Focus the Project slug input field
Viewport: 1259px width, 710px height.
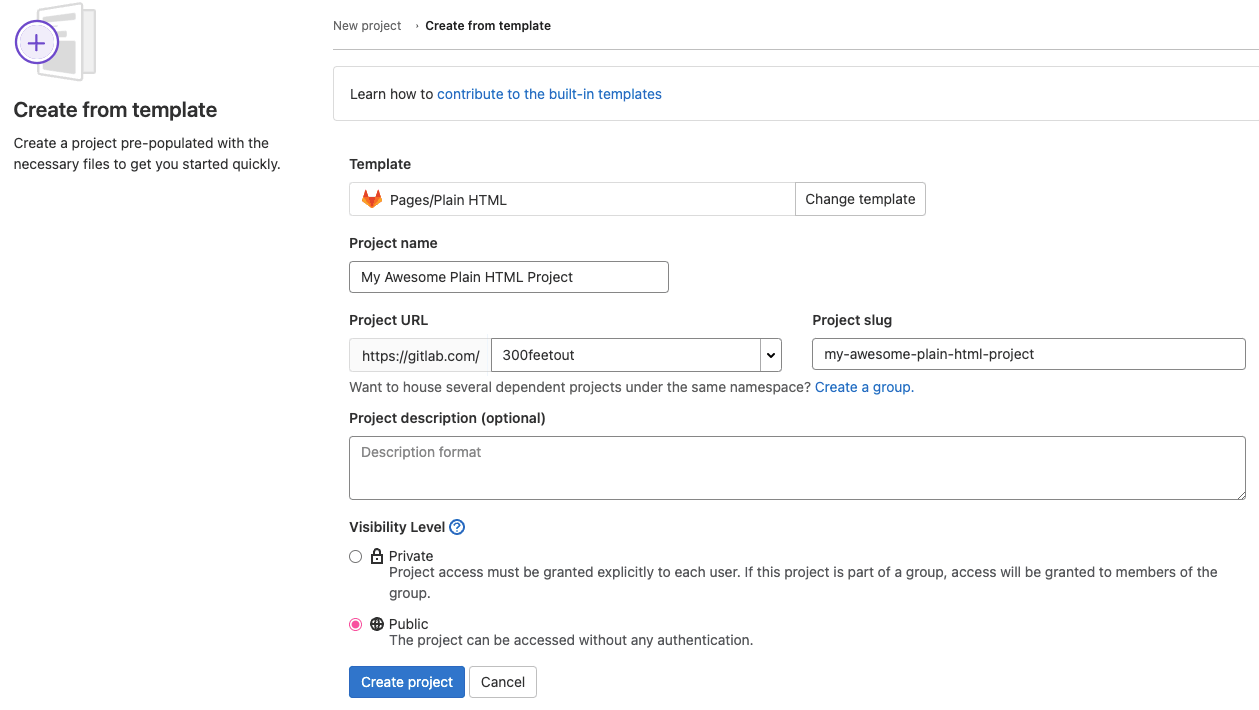click(1029, 354)
